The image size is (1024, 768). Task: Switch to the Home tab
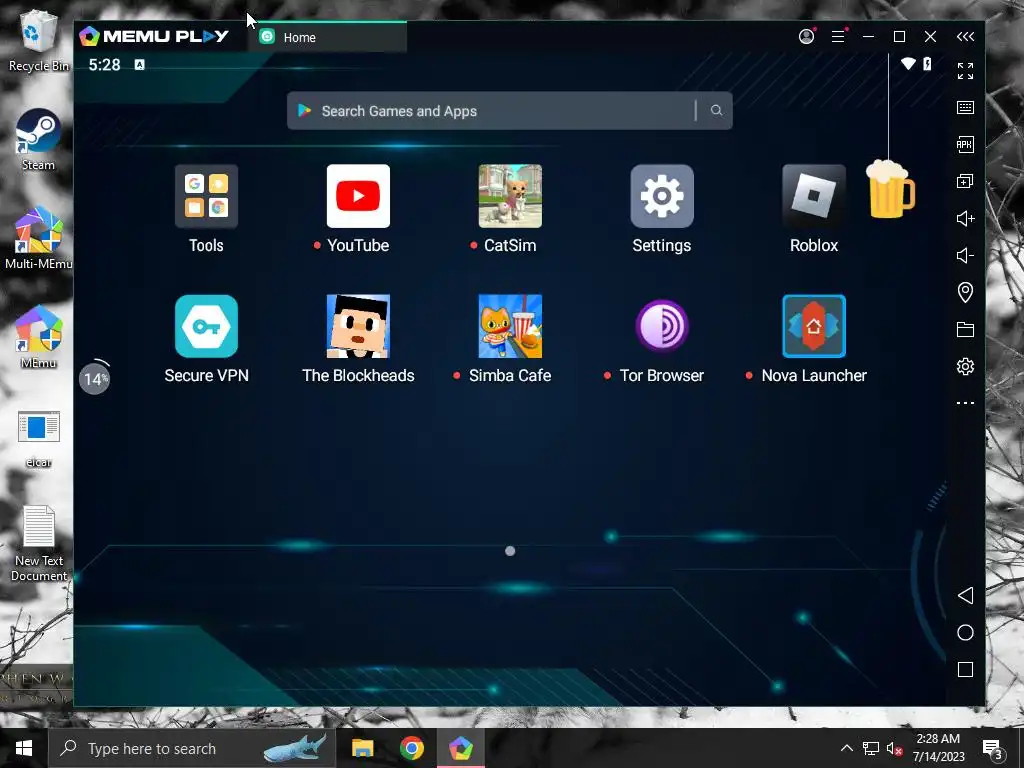(327, 37)
